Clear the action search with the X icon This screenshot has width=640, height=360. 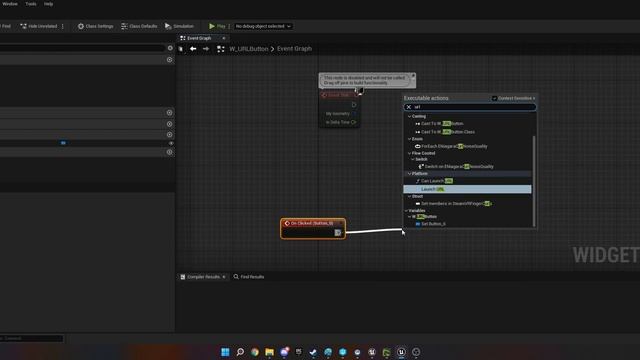pos(409,107)
